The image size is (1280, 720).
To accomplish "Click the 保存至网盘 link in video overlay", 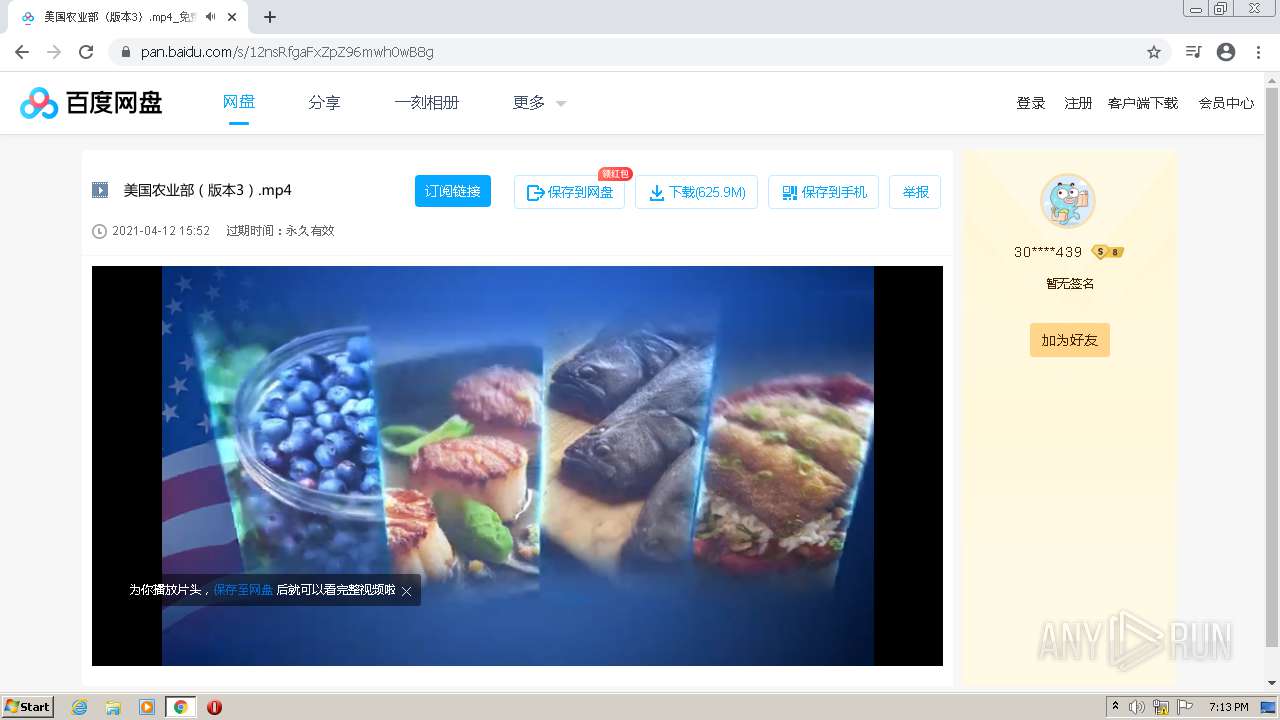I will click(x=243, y=590).
